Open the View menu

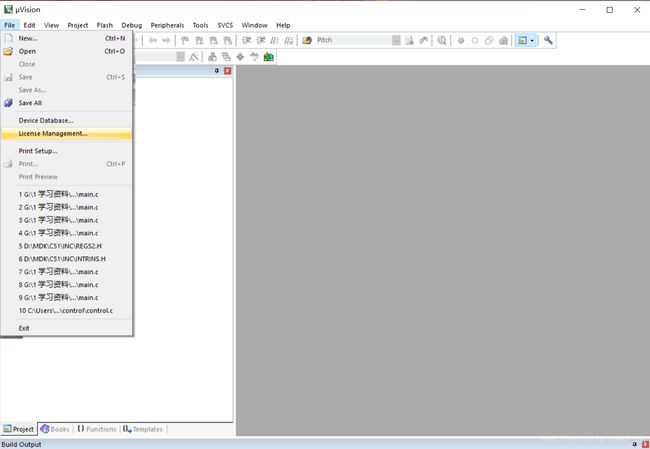(51, 25)
